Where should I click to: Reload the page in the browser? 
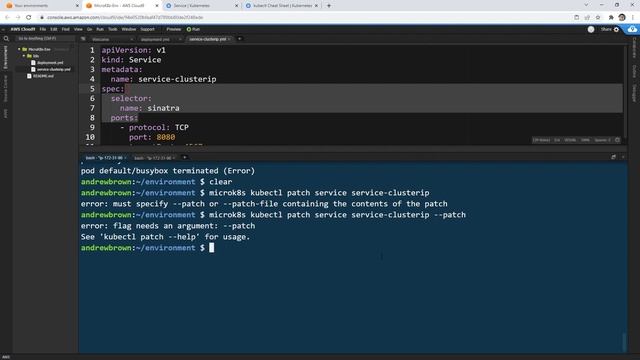[x=29, y=17]
